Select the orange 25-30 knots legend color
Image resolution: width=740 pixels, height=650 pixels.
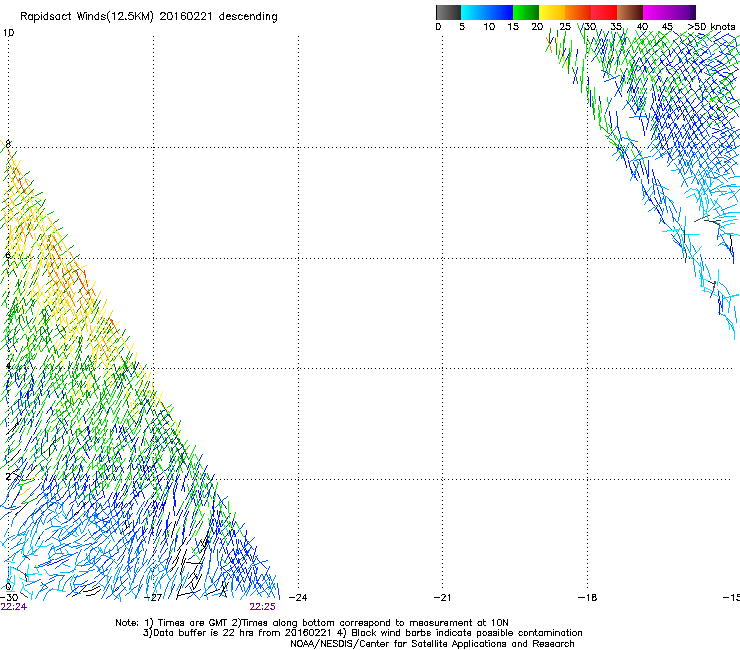578,12
